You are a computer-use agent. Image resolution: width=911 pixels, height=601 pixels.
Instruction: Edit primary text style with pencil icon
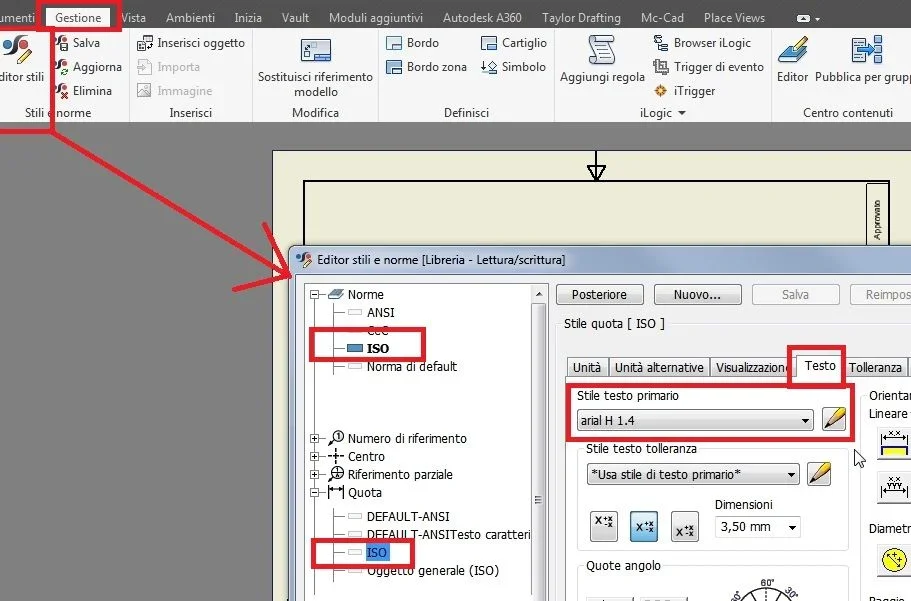pos(834,419)
